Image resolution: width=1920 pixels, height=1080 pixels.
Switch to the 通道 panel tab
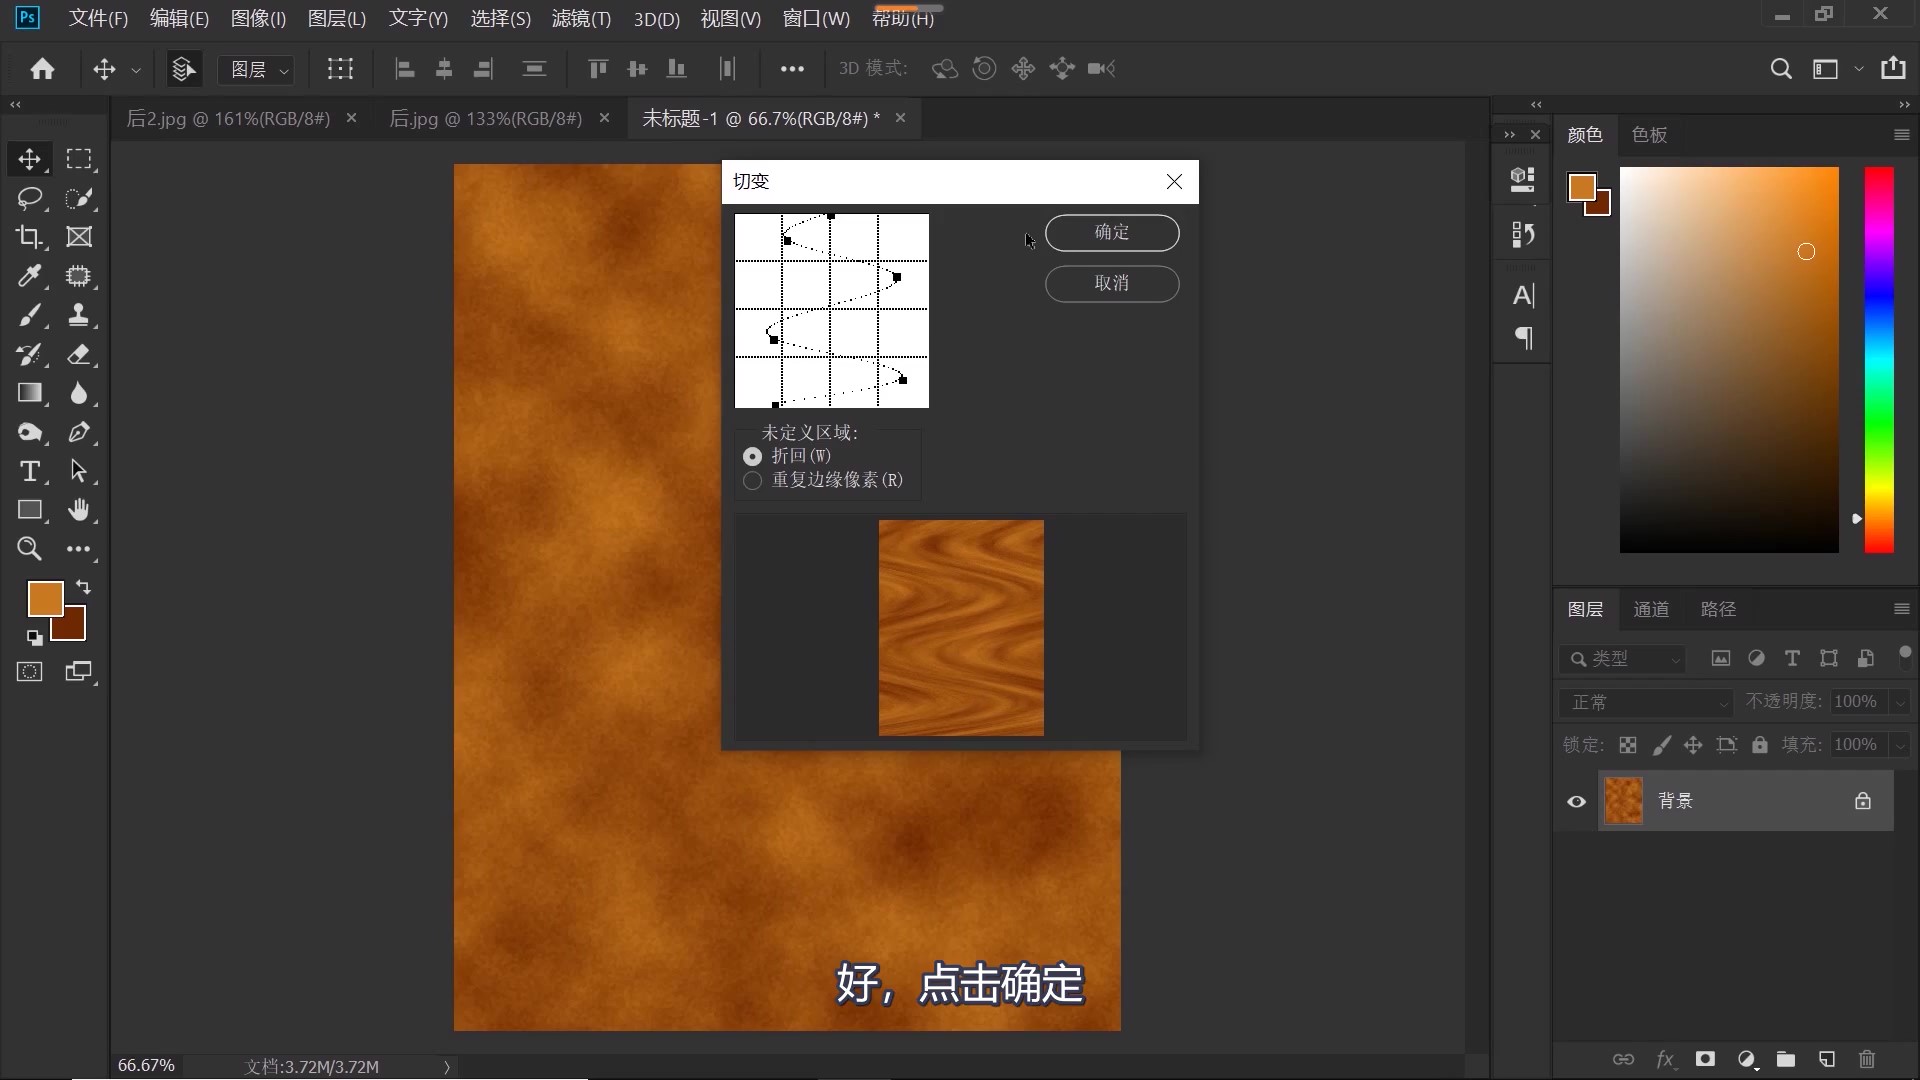1652,609
